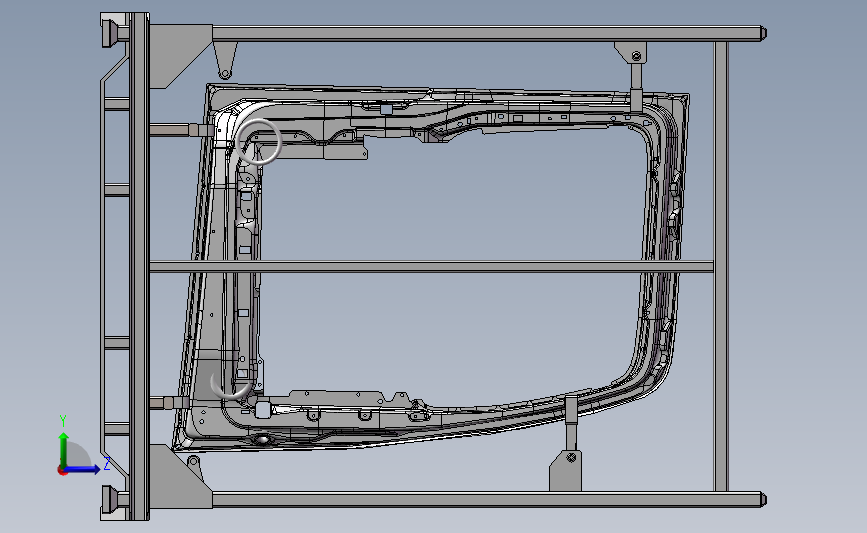Select the top-left gusset plate of the frame
Image resolution: width=867 pixels, height=533 pixels.
pyautogui.click(x=174, y=53)
